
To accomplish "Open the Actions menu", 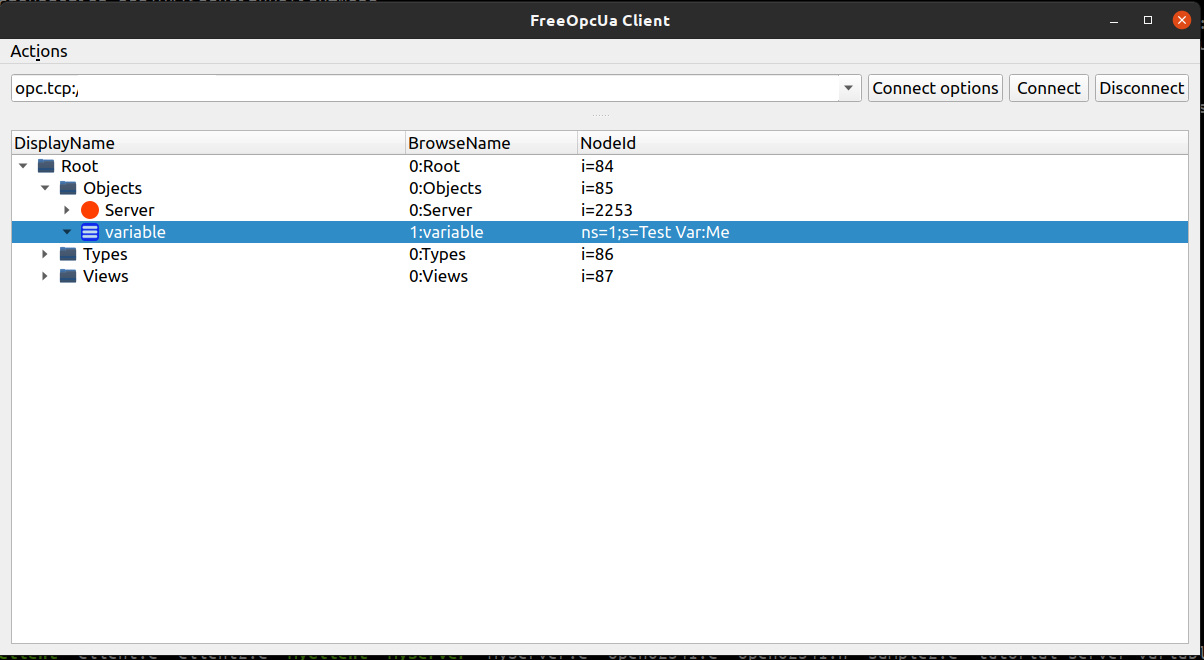I will pyautogui.click(x=39, y=51).
